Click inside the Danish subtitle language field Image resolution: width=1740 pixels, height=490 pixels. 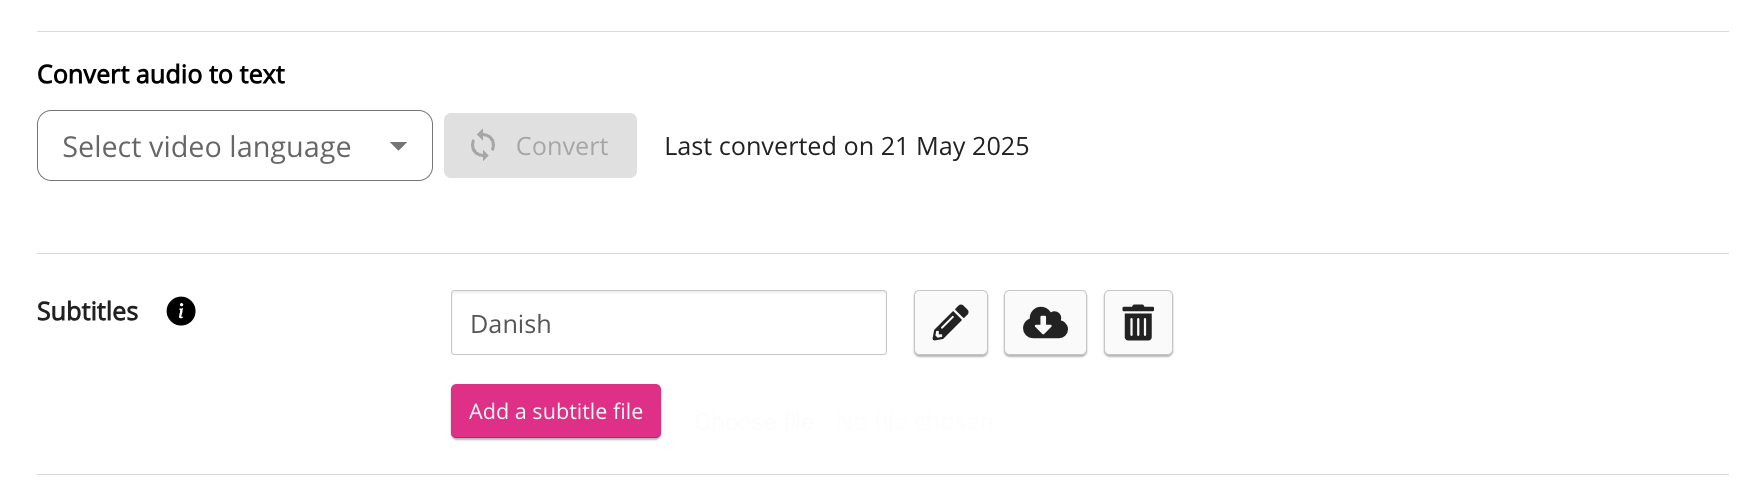[x=668, y=323]
